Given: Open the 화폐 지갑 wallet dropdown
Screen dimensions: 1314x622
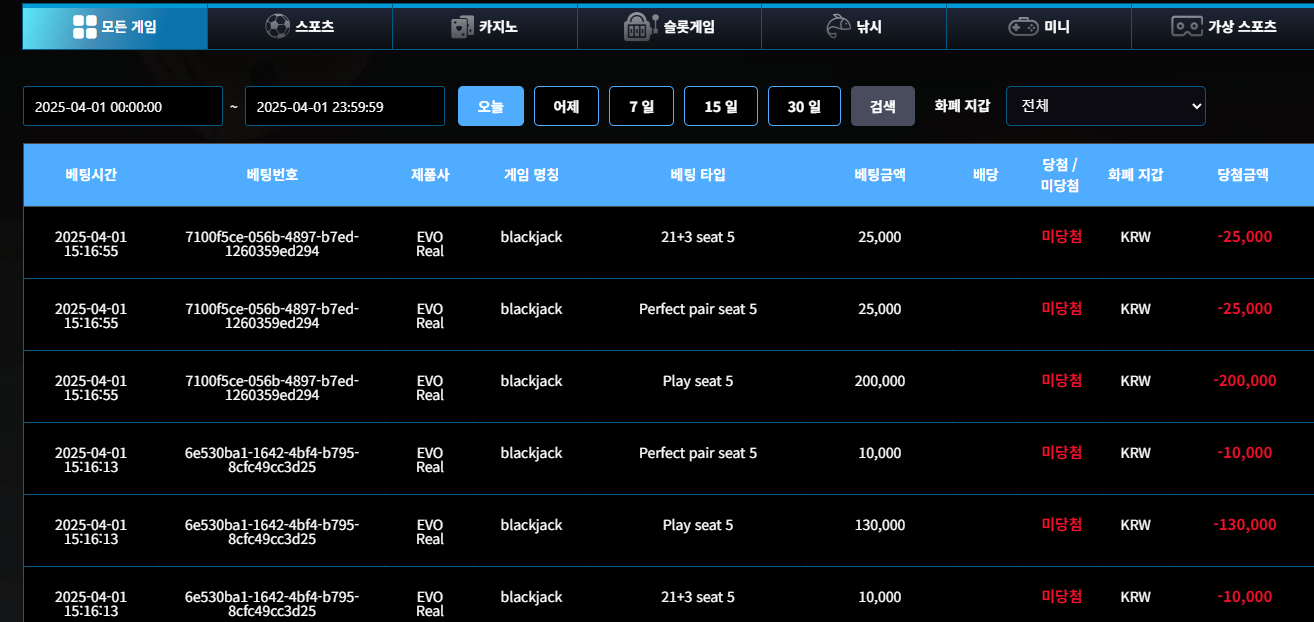Looking at the screenshot, I should click(x=1105, y=106).
